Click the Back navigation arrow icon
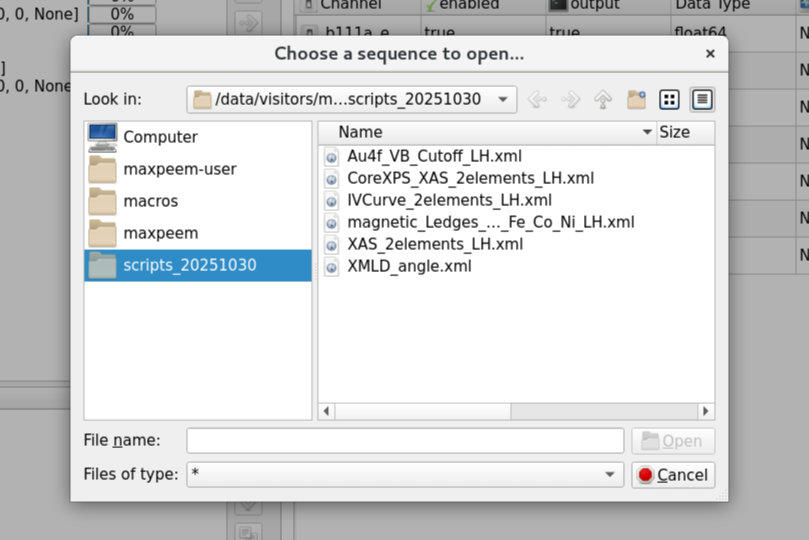 (537, 99)
